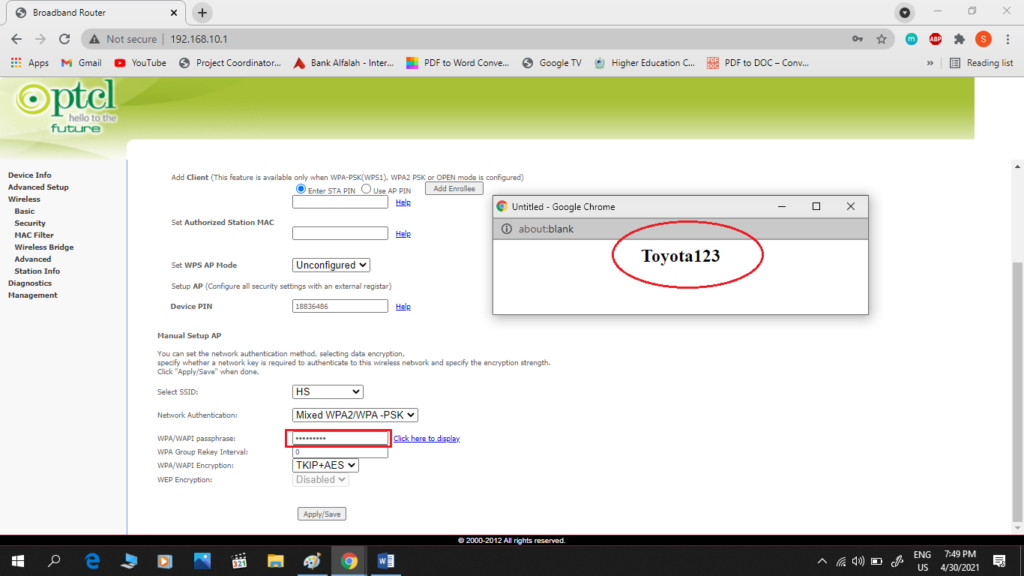Open the Extensions puzzle icon
Screen dimensions: 1024x576
pyautogui.click(x=959, y=39)
